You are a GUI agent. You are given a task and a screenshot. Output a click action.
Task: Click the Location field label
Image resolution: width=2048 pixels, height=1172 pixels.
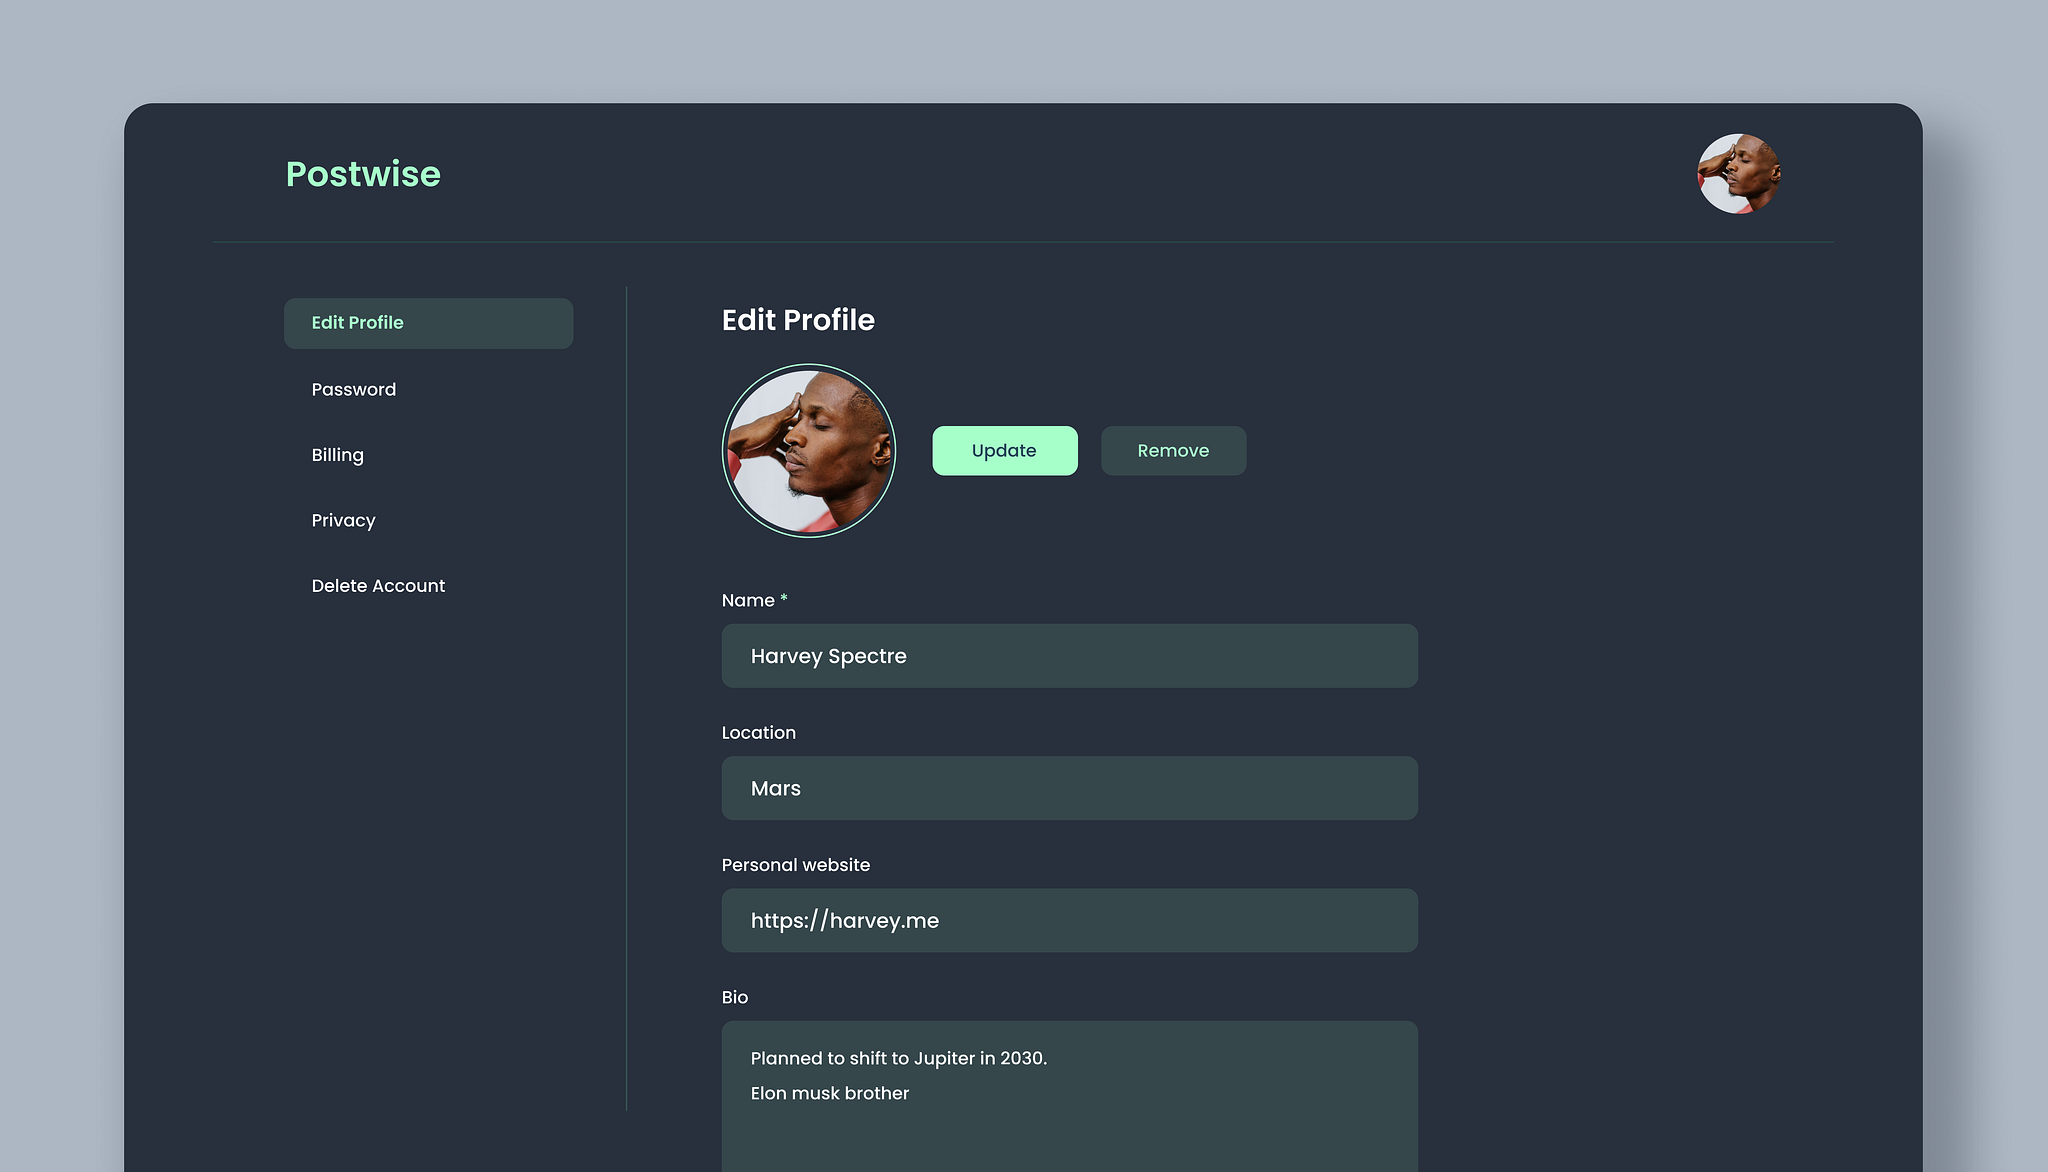758,732
